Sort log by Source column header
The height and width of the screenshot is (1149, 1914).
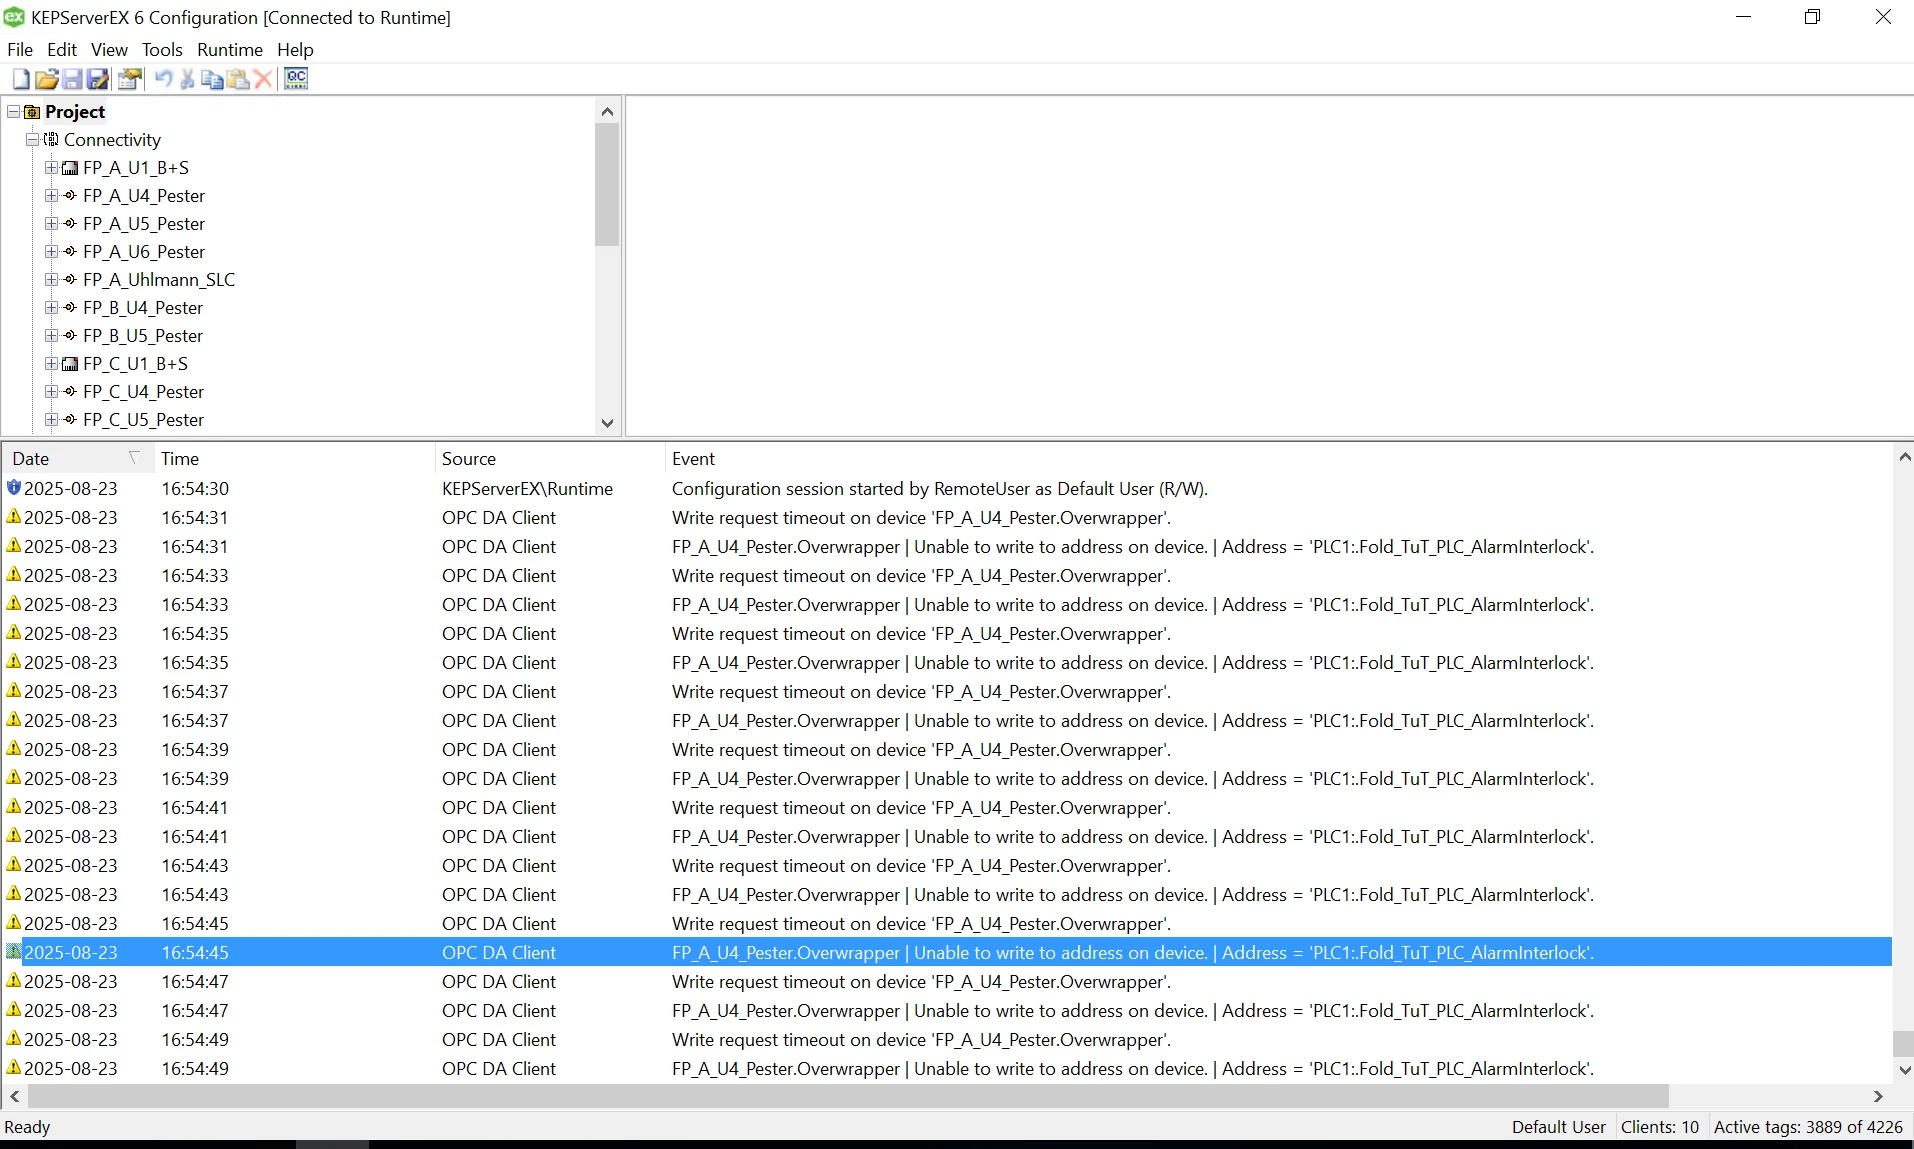tap(549, 459)
